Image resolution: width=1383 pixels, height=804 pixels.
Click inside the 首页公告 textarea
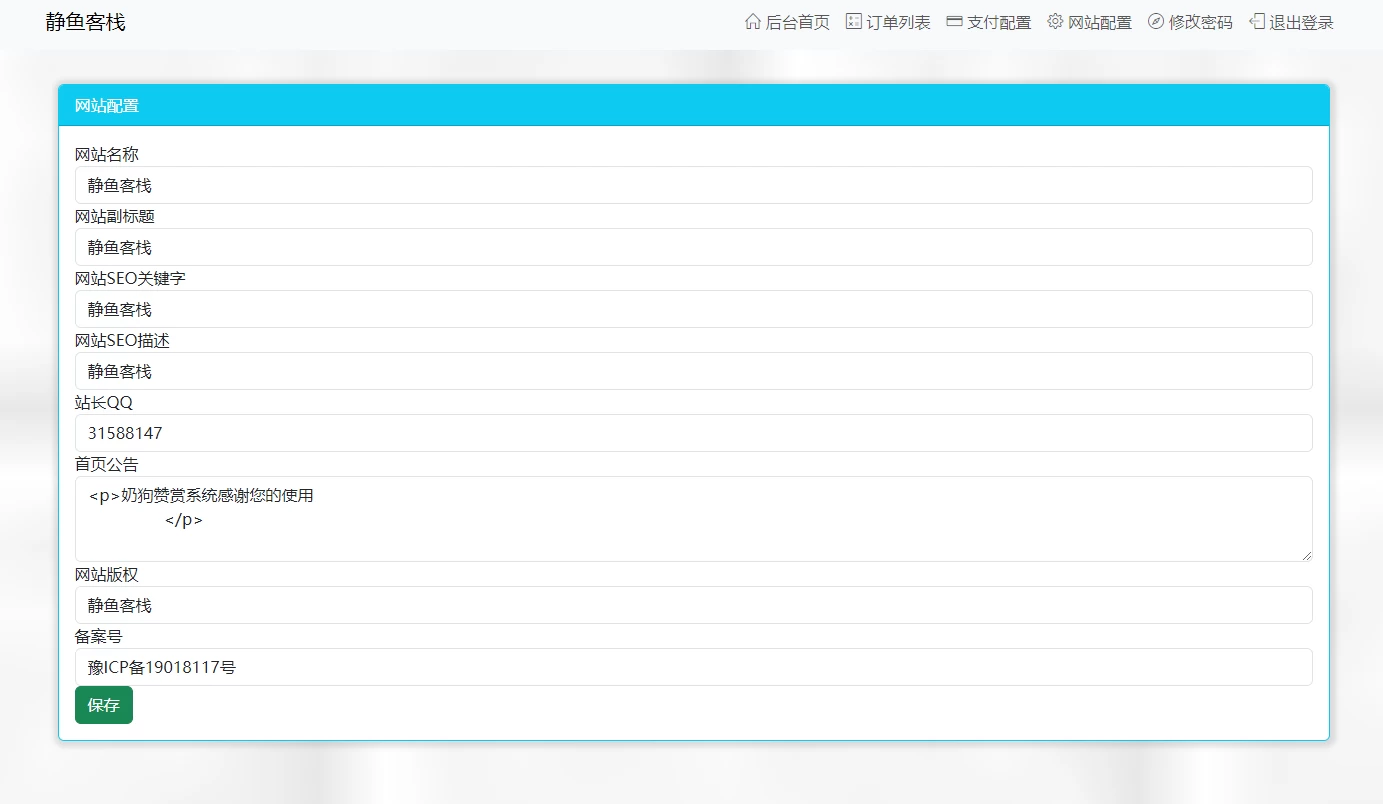pos(693,518)
